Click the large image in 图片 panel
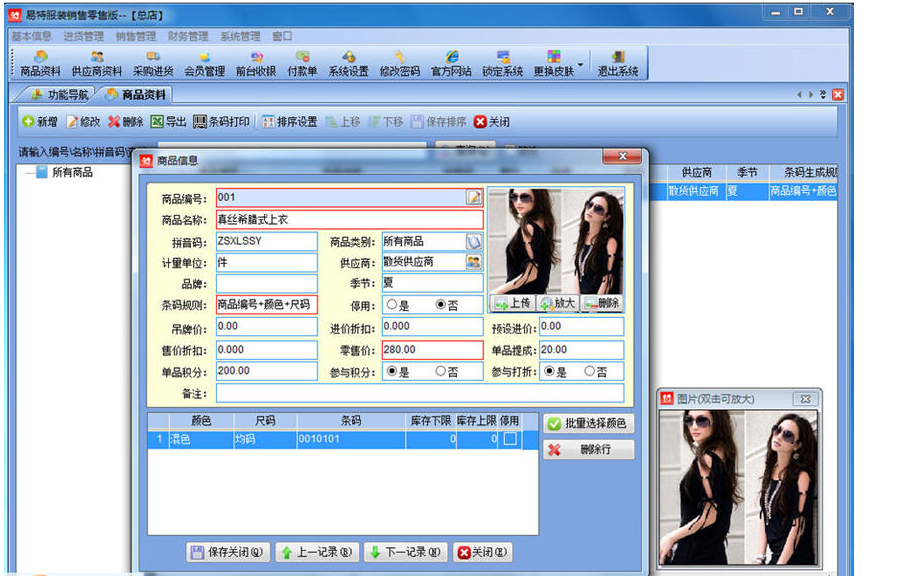This screenshot has height=576, width=909. pyautogui.click(x=739, y=487)
